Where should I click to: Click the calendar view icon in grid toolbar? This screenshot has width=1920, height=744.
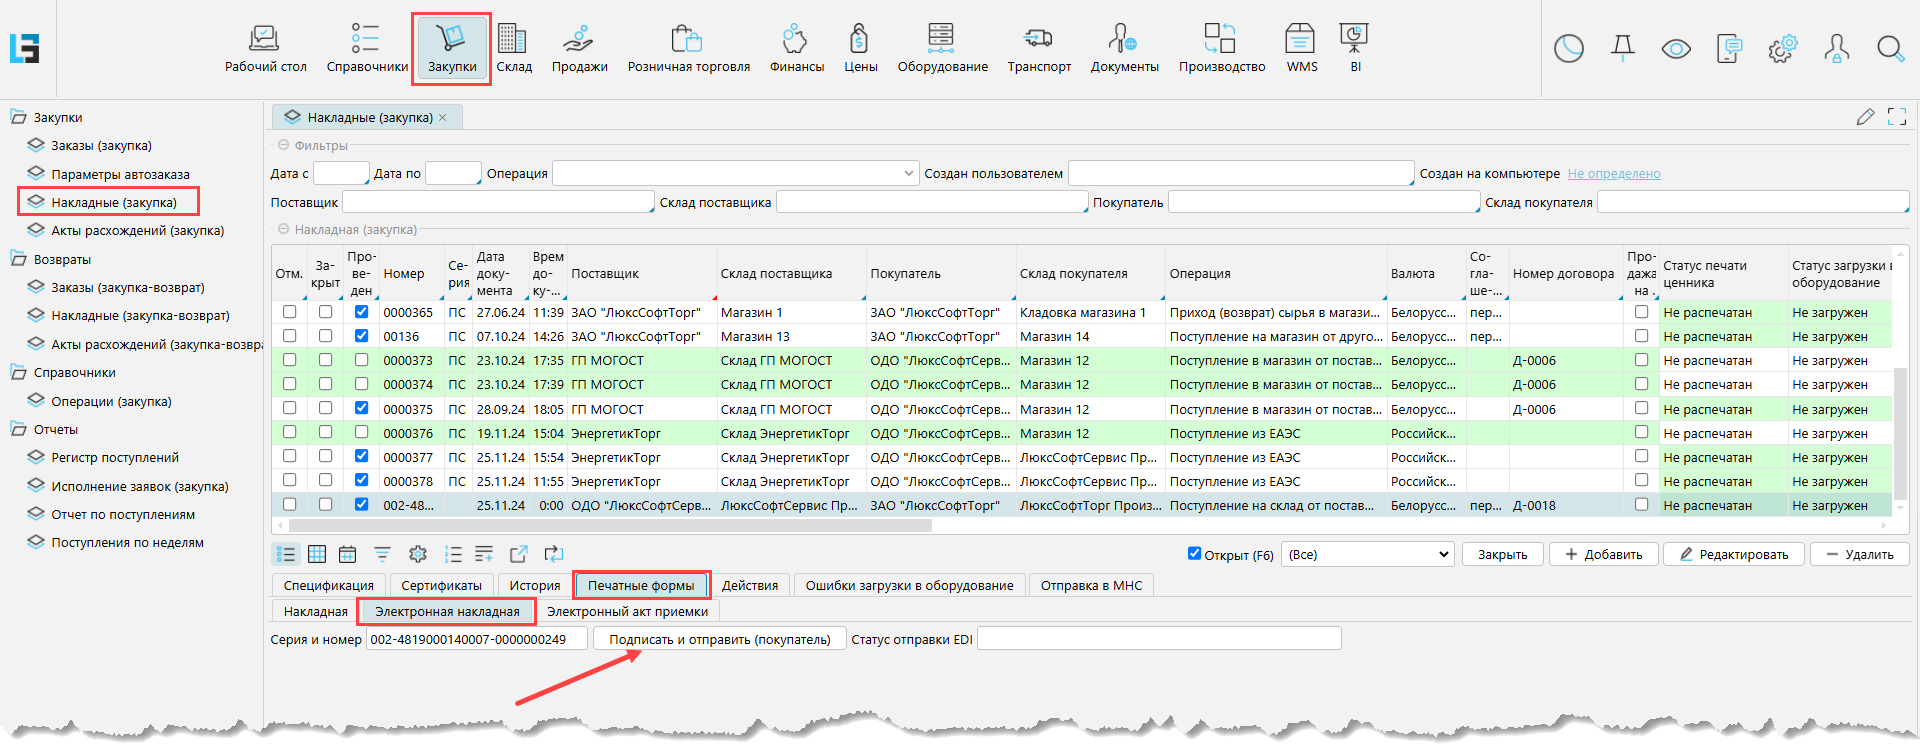coord(348,554)
